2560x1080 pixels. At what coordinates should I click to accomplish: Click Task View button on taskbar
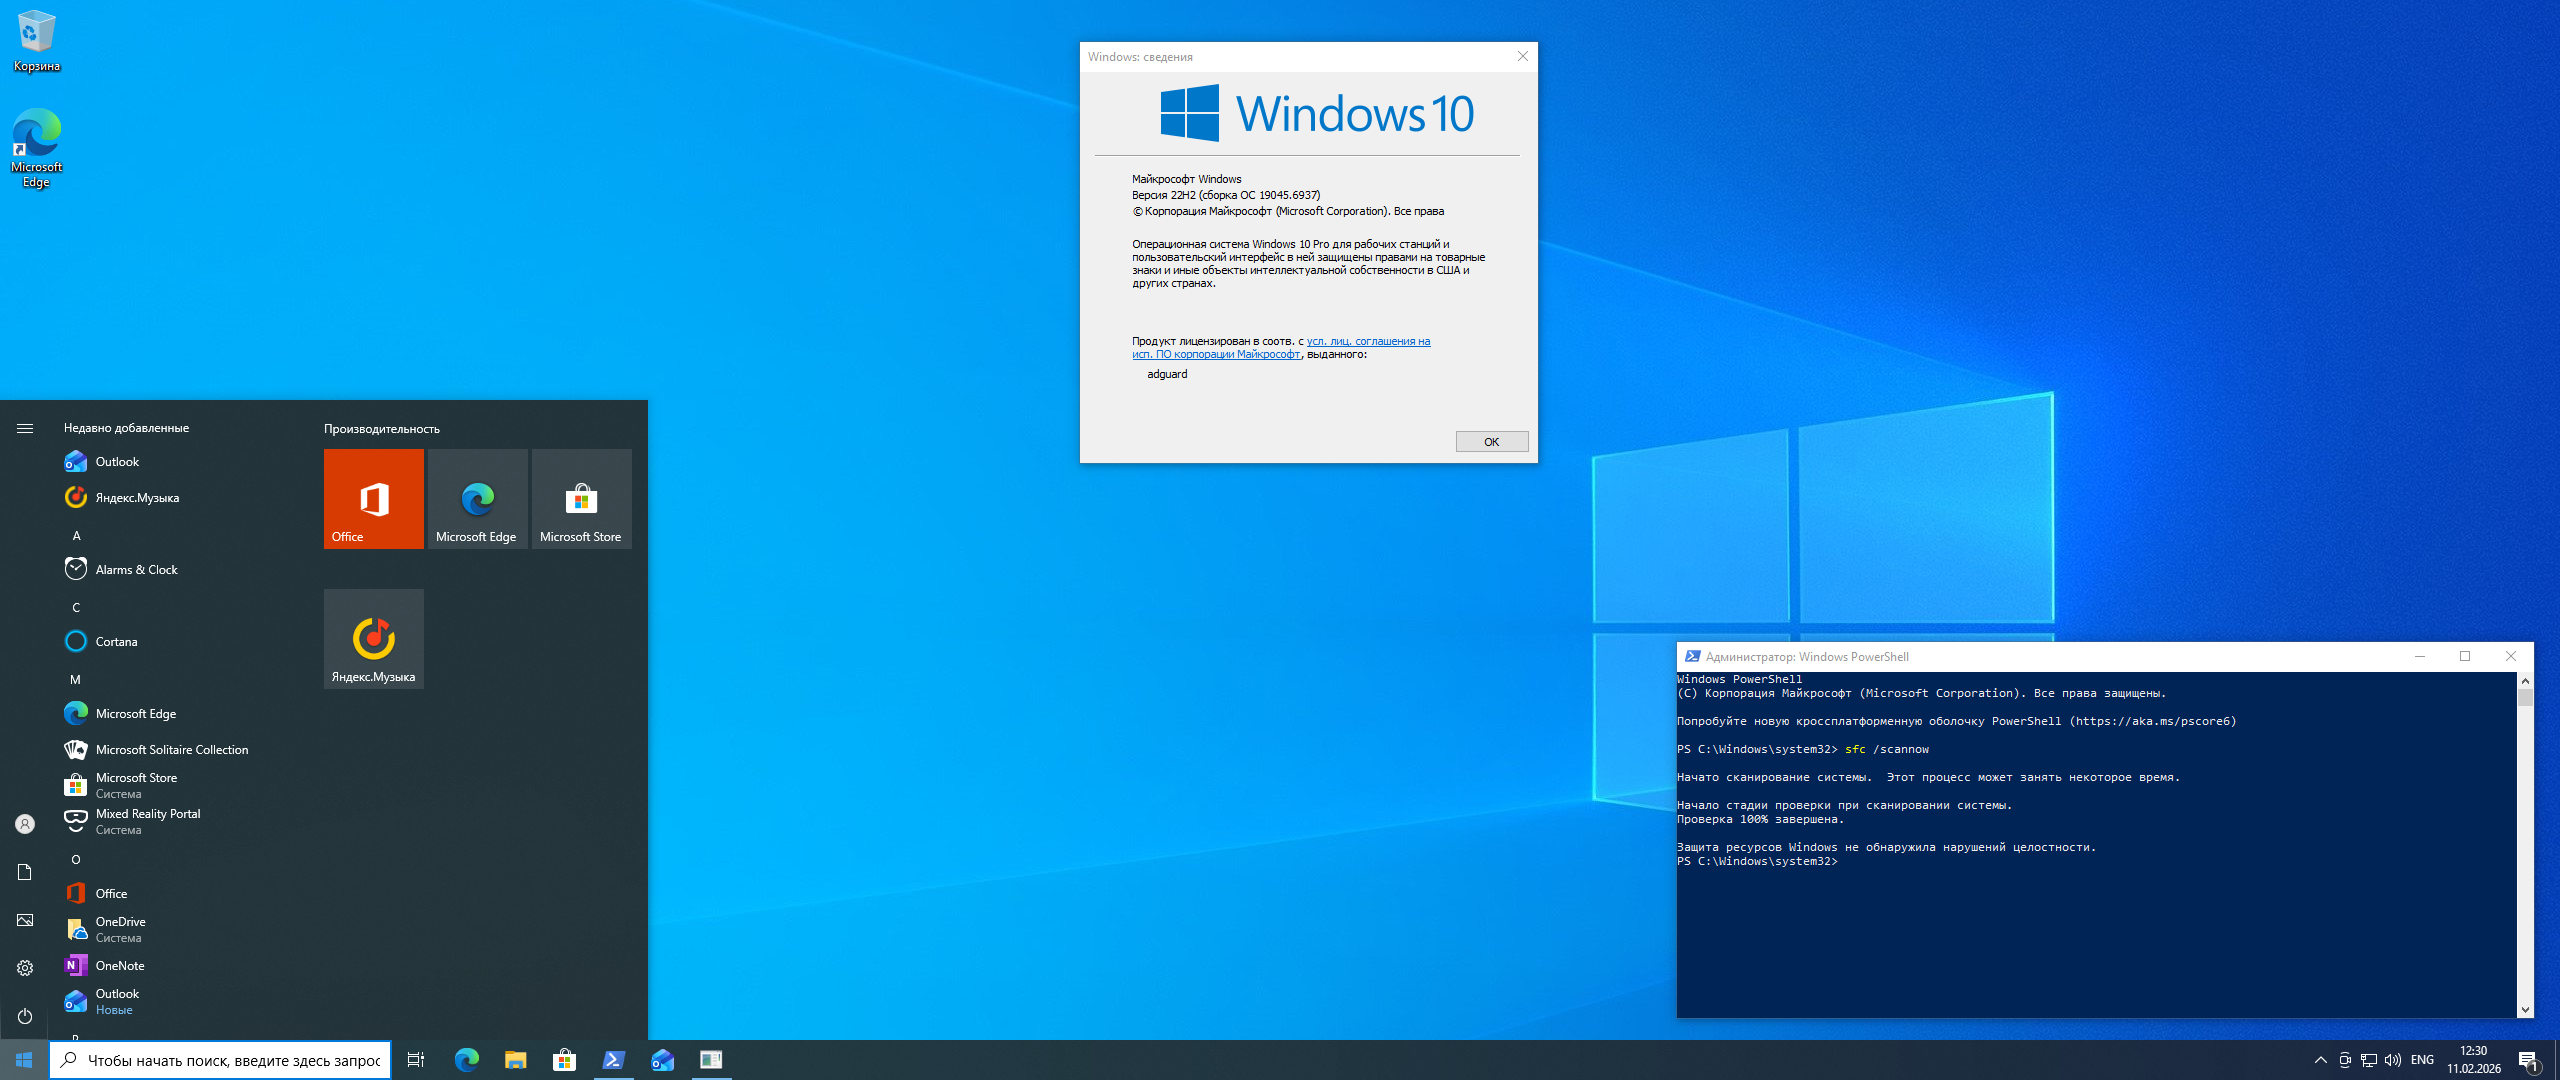point(416,1060)
